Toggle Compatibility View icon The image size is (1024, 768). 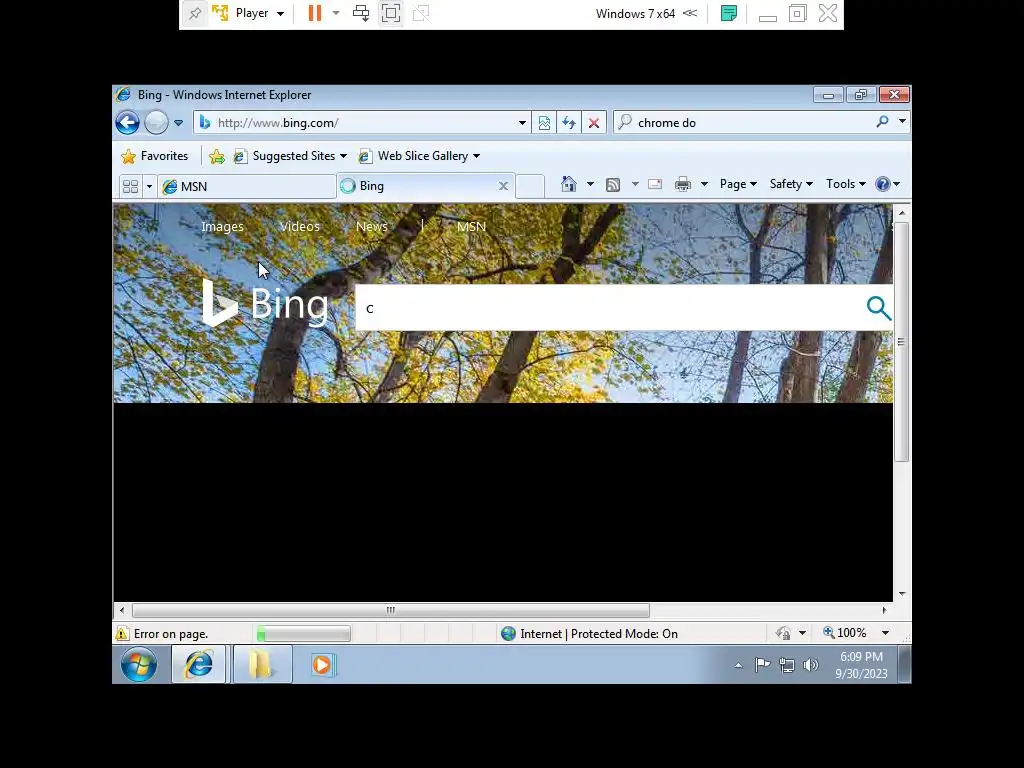544,123
